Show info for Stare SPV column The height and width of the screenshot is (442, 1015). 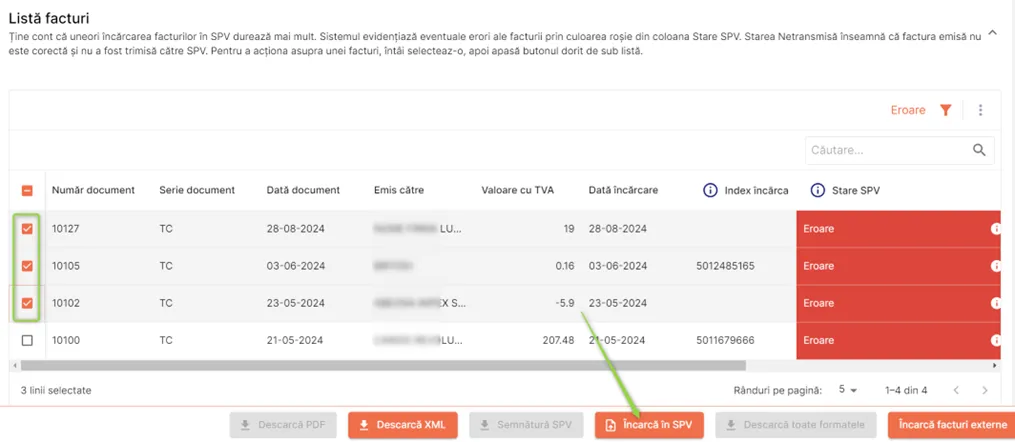(x=818, y=190)
